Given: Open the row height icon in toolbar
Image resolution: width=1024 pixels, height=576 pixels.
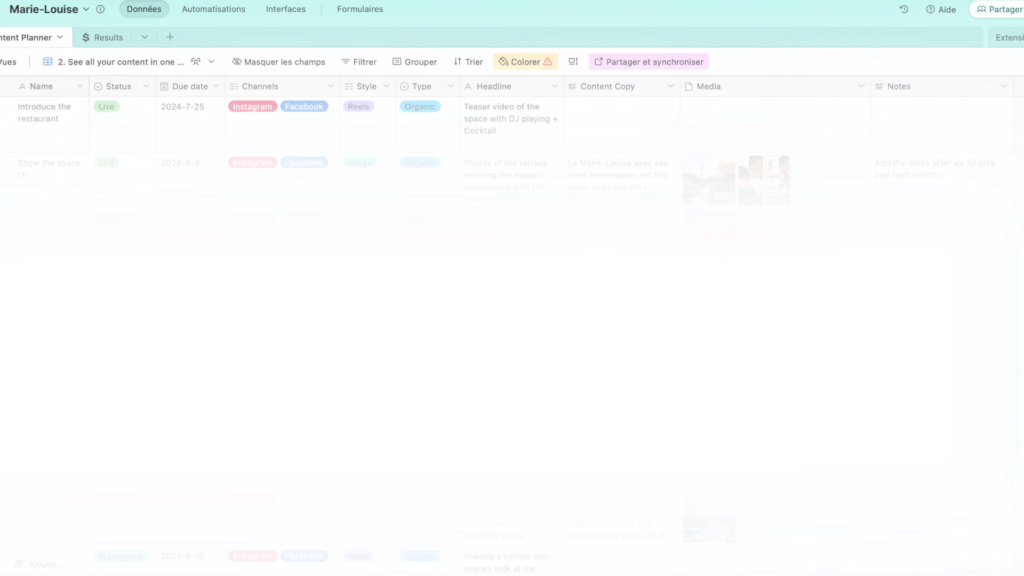Looking at the screenshot, I should click(573, 62).
